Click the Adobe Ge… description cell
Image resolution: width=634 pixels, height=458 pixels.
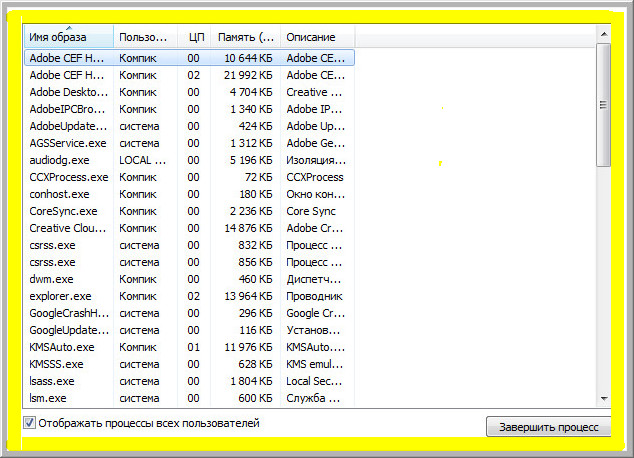coord(315,143)
